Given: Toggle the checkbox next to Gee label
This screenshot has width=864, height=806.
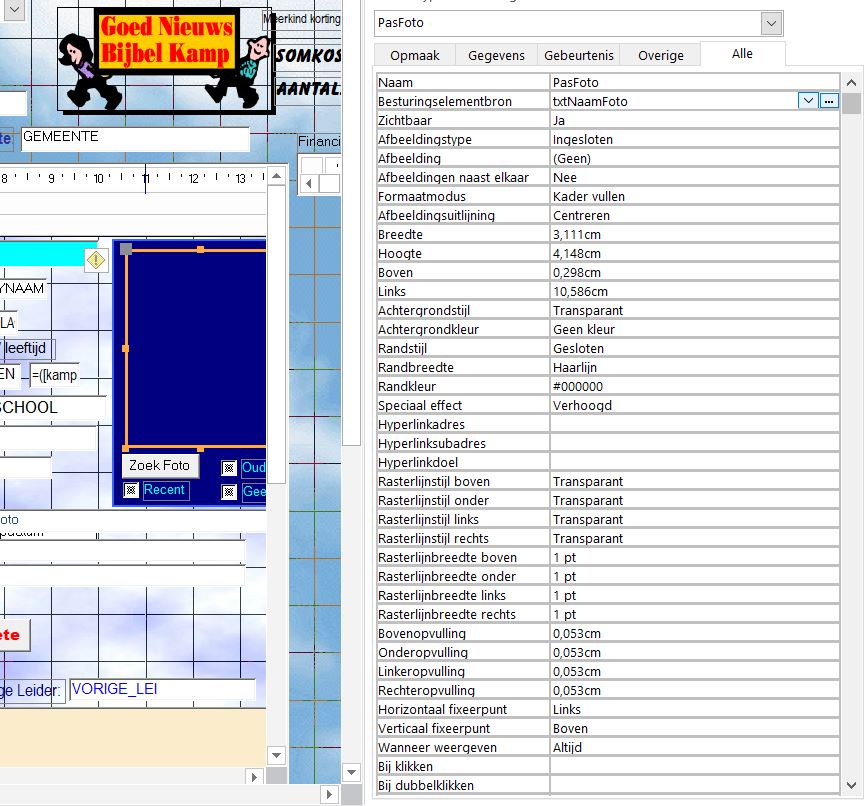Looking at the screenshot, I should (229, 491).
